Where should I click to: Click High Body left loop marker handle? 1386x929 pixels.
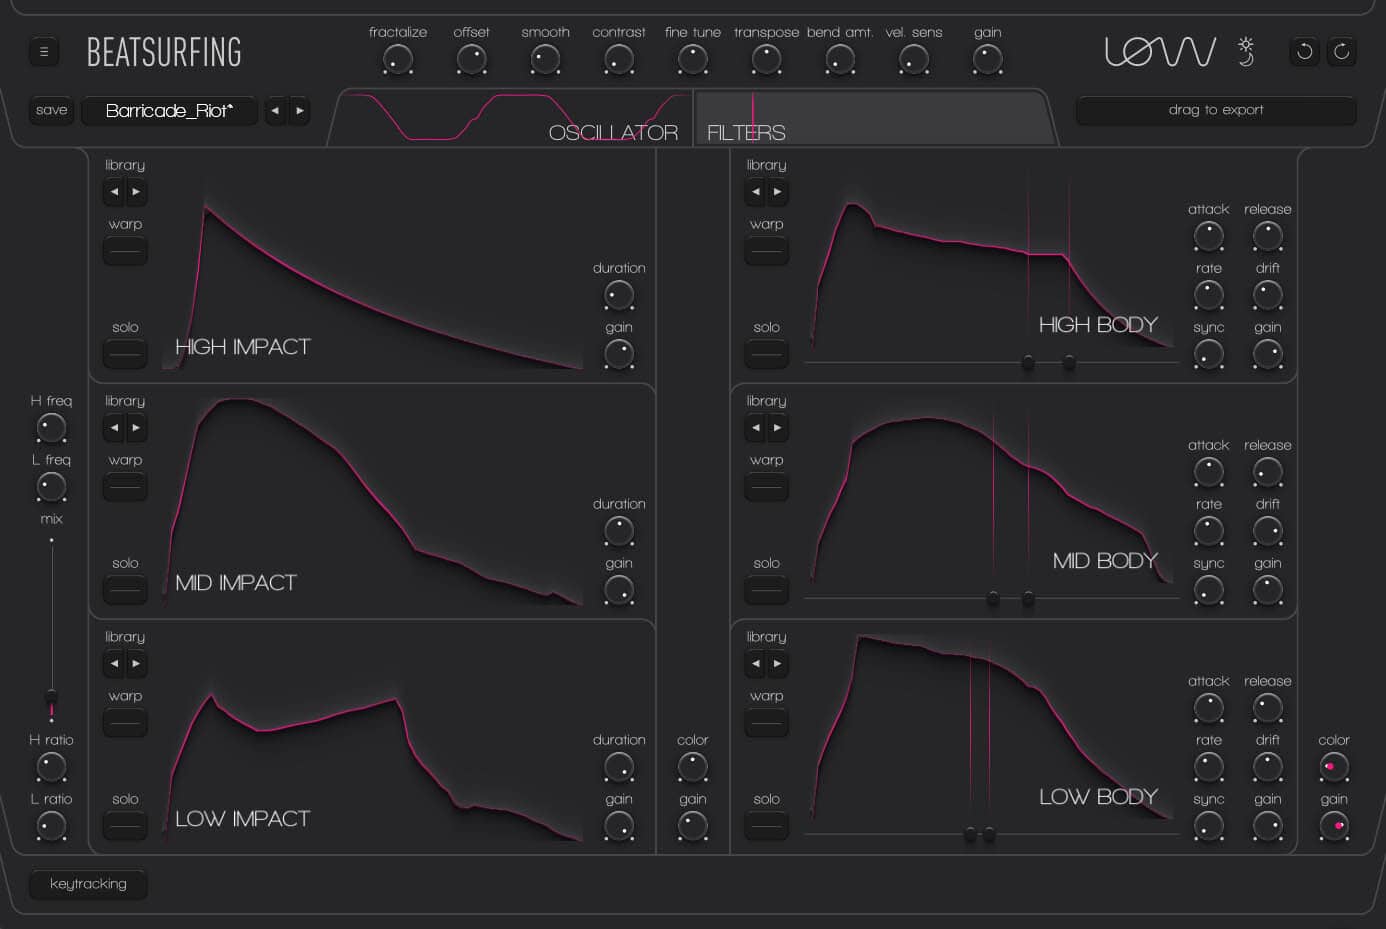(x=1028, y=362)
